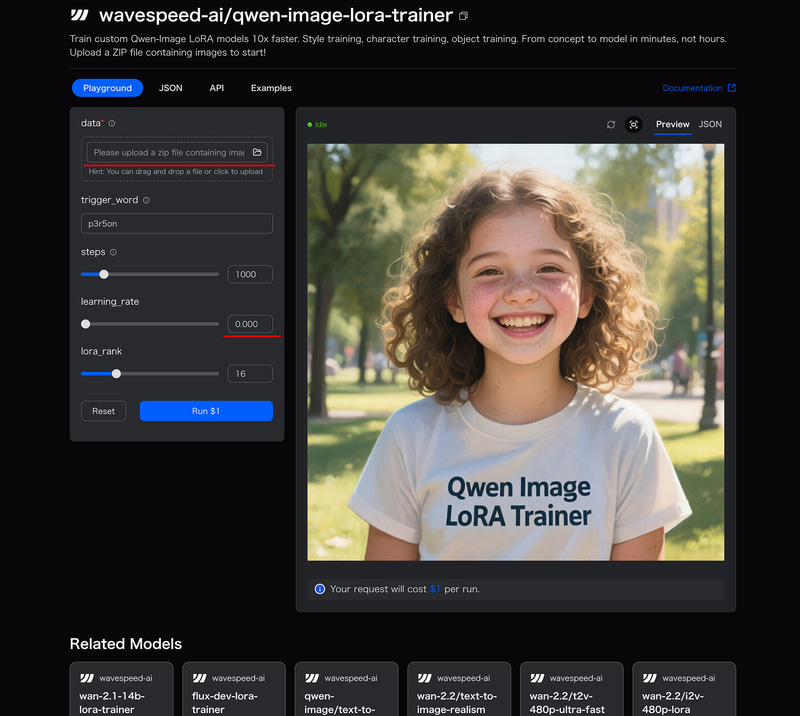Open the Documentation link

pos(697,88)
